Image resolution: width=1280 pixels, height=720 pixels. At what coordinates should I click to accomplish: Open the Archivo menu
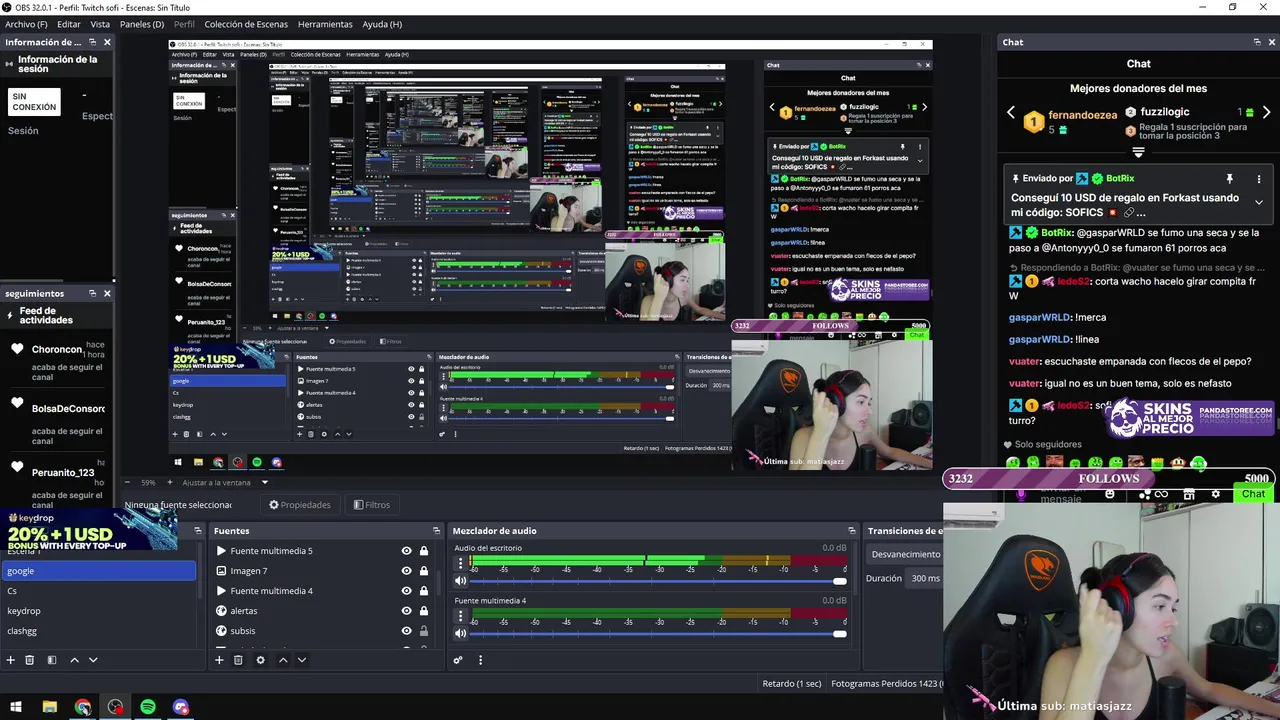tap(26, 24)
